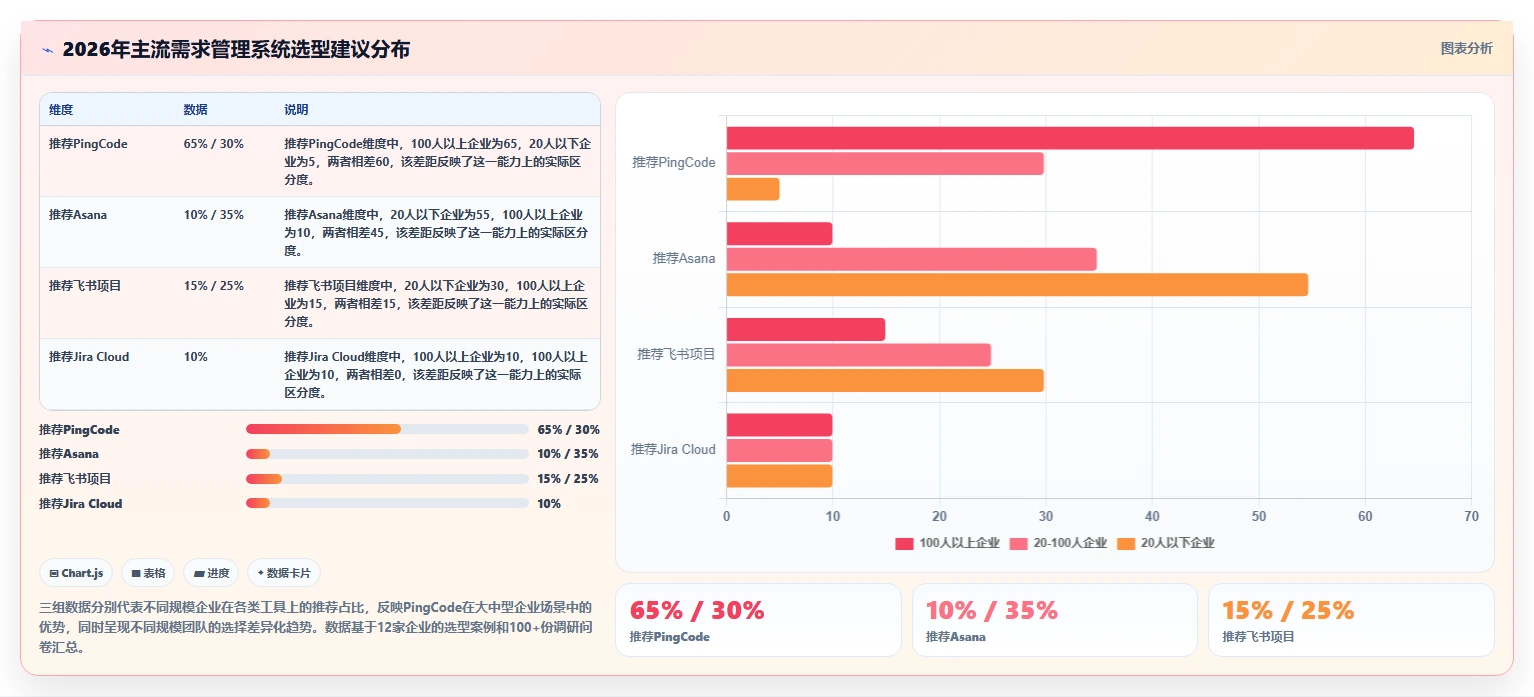The height and width of the screenshot is (697, 1534).
Task: Click the orange bar for 推荐飞书项目
Action: (885, 380)
